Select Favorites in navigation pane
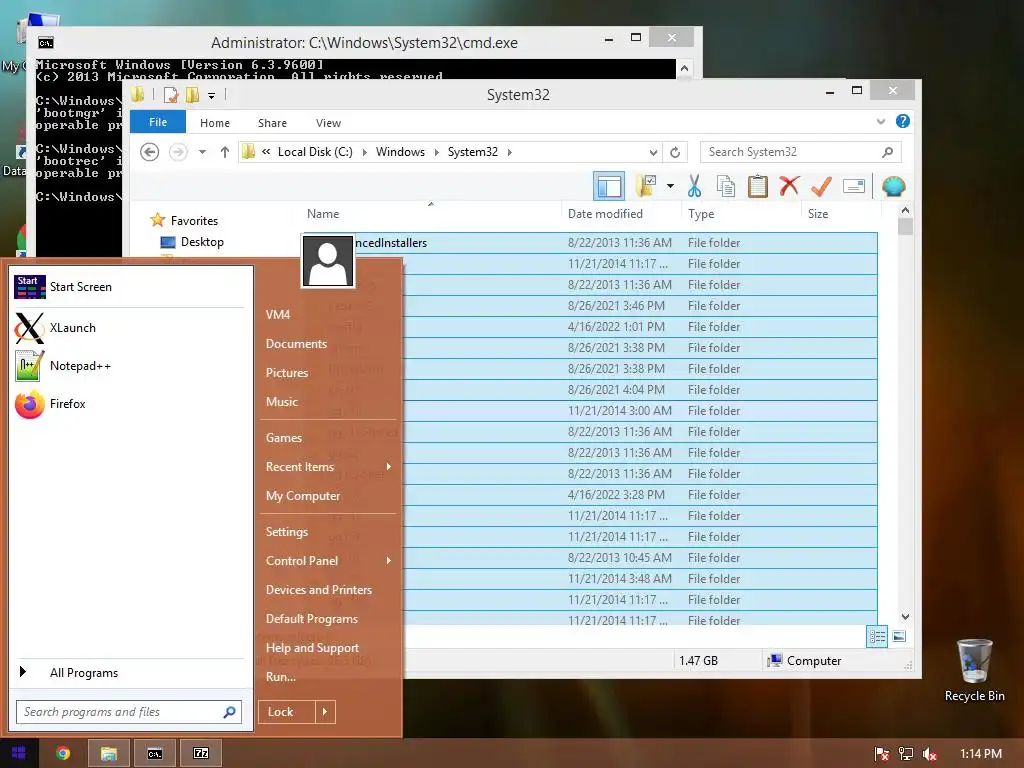1024x768 pixels. (x=194, y=221)
